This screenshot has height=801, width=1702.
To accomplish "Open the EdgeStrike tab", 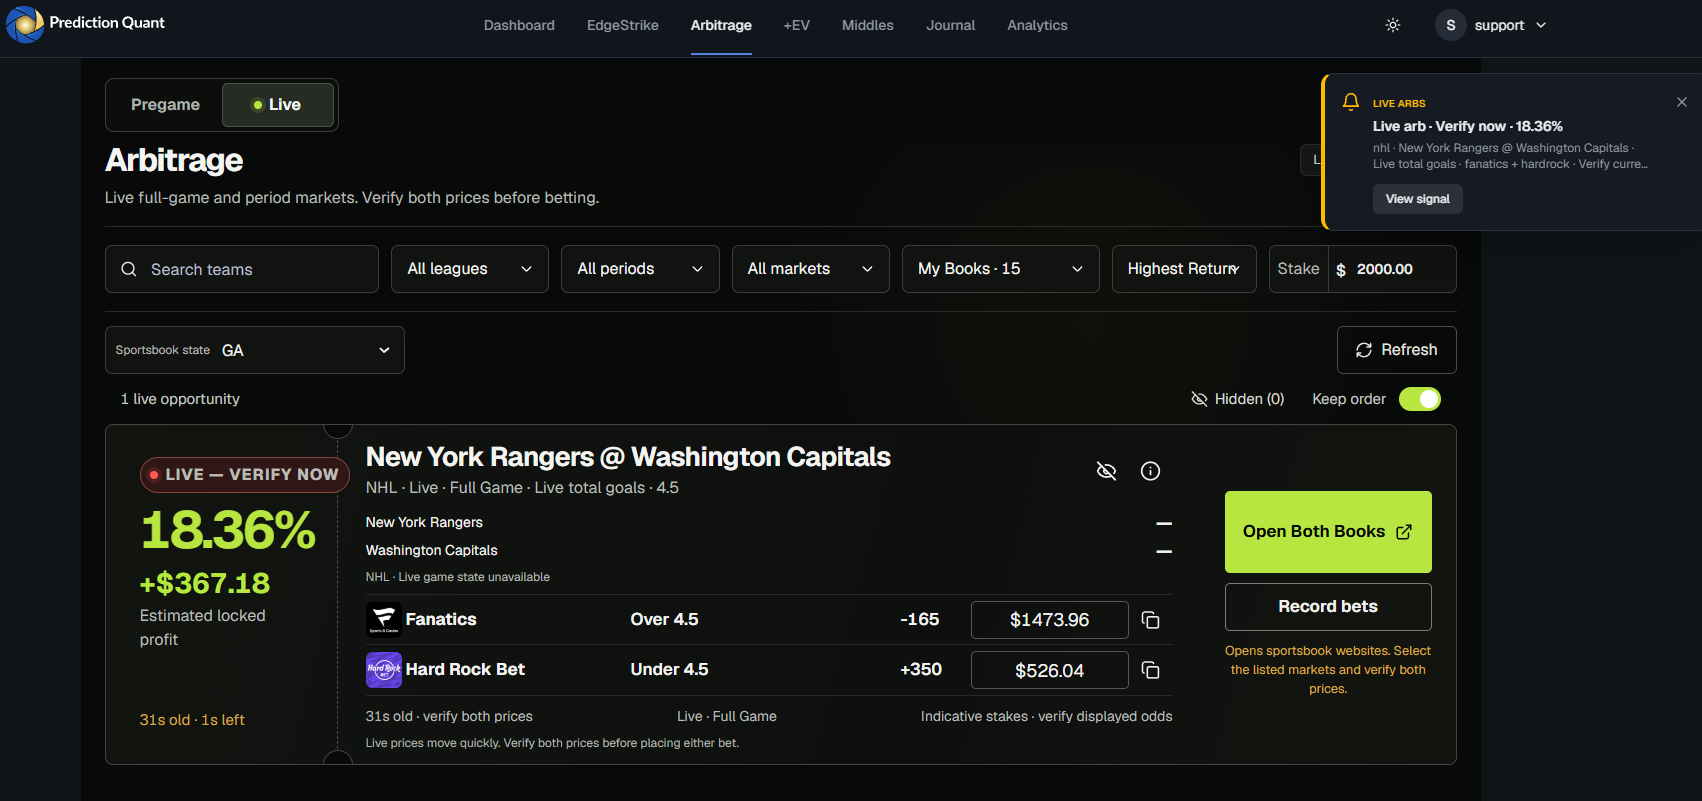I will [x=623, y=25].
